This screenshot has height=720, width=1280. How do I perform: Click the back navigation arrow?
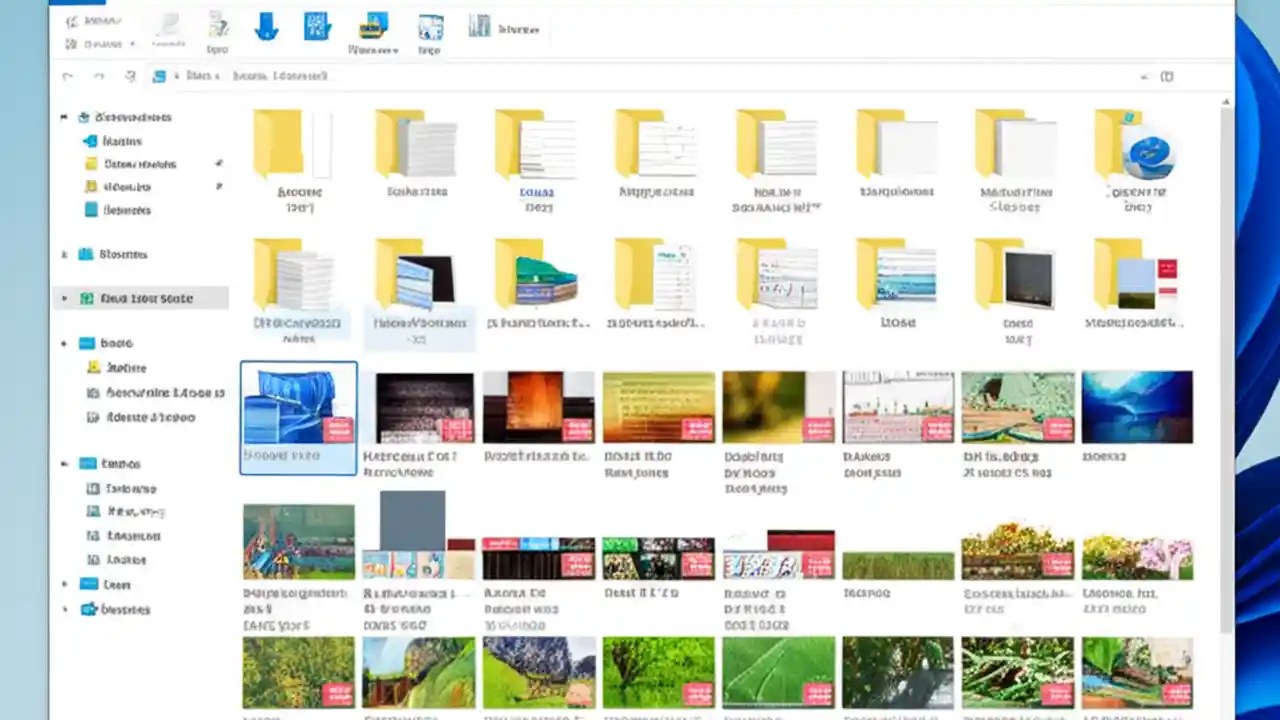[68, 76]
